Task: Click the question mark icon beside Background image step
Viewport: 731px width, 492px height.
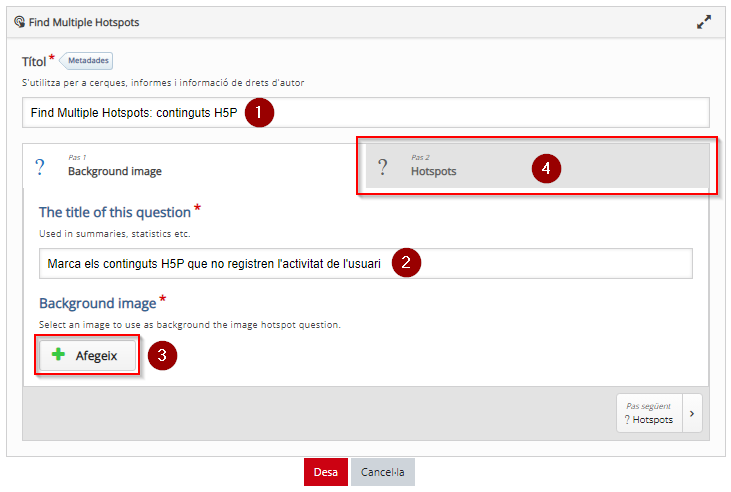Action: click(x=40, y=166)
